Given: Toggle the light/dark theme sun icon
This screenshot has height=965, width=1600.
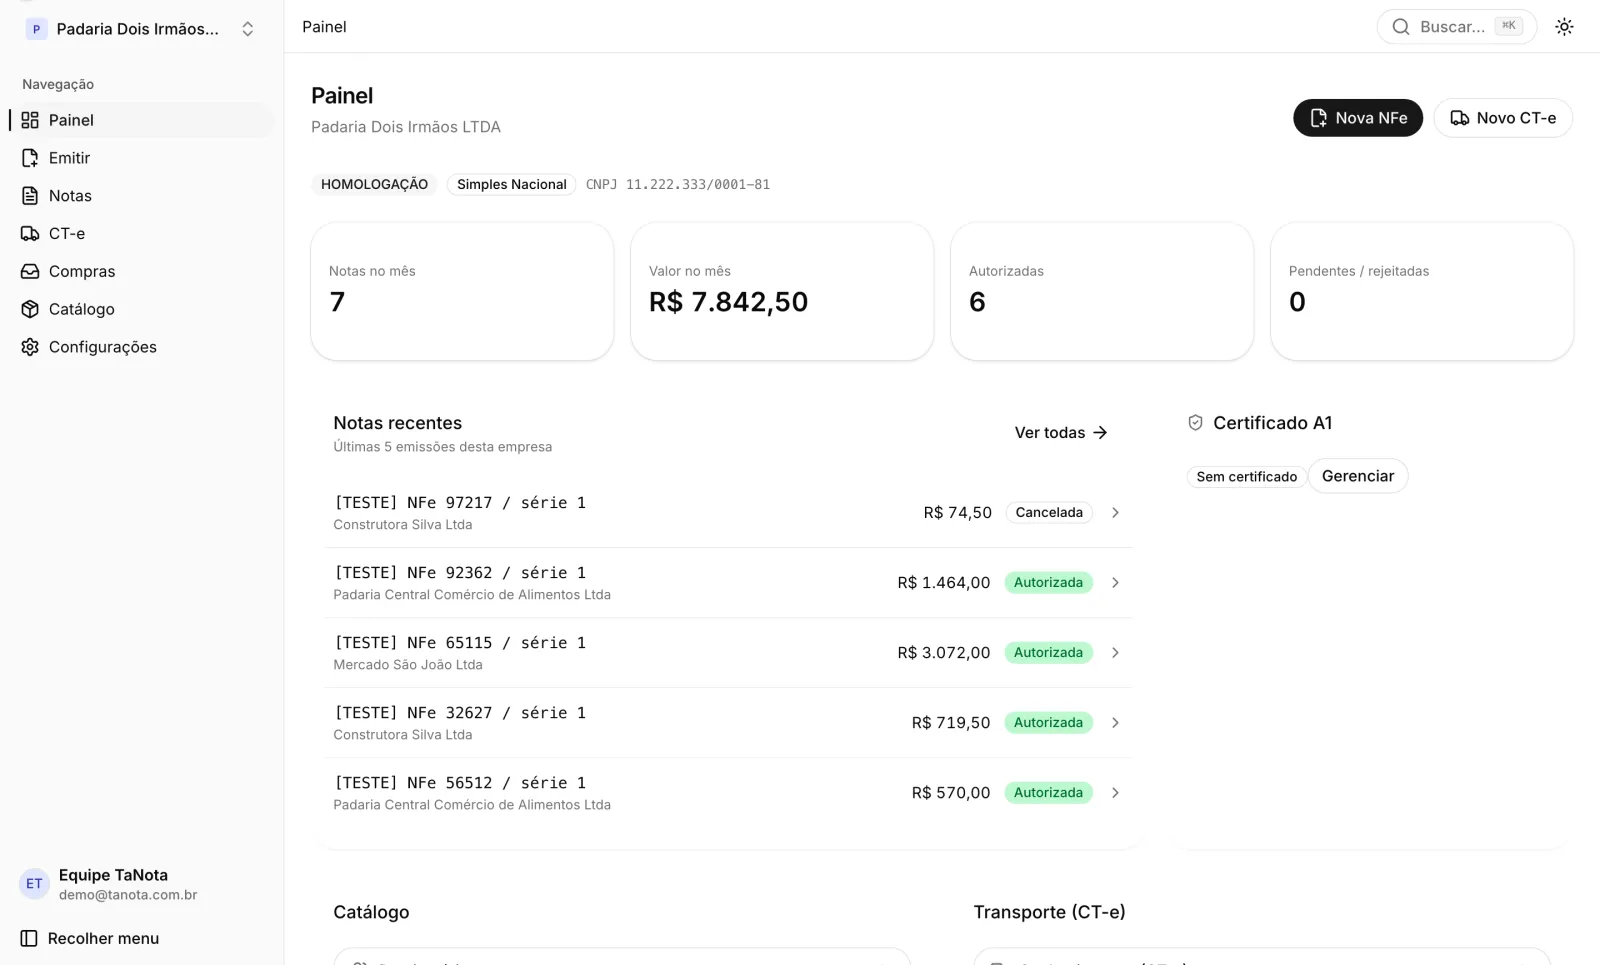Looking at the screenshot, I should pyautogui.click(x=1564, y=27).
